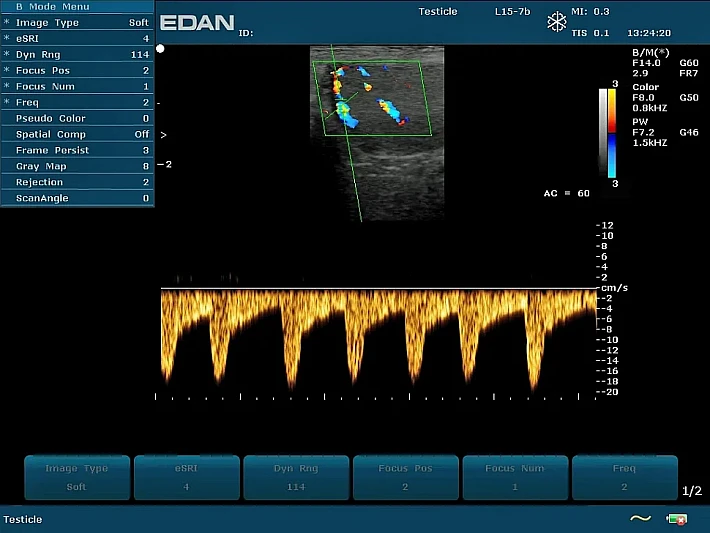Image resolution: width=710 pixels, height=533 pixels.
Task: Click the grayscale map bar
Action: pos(603,134)
